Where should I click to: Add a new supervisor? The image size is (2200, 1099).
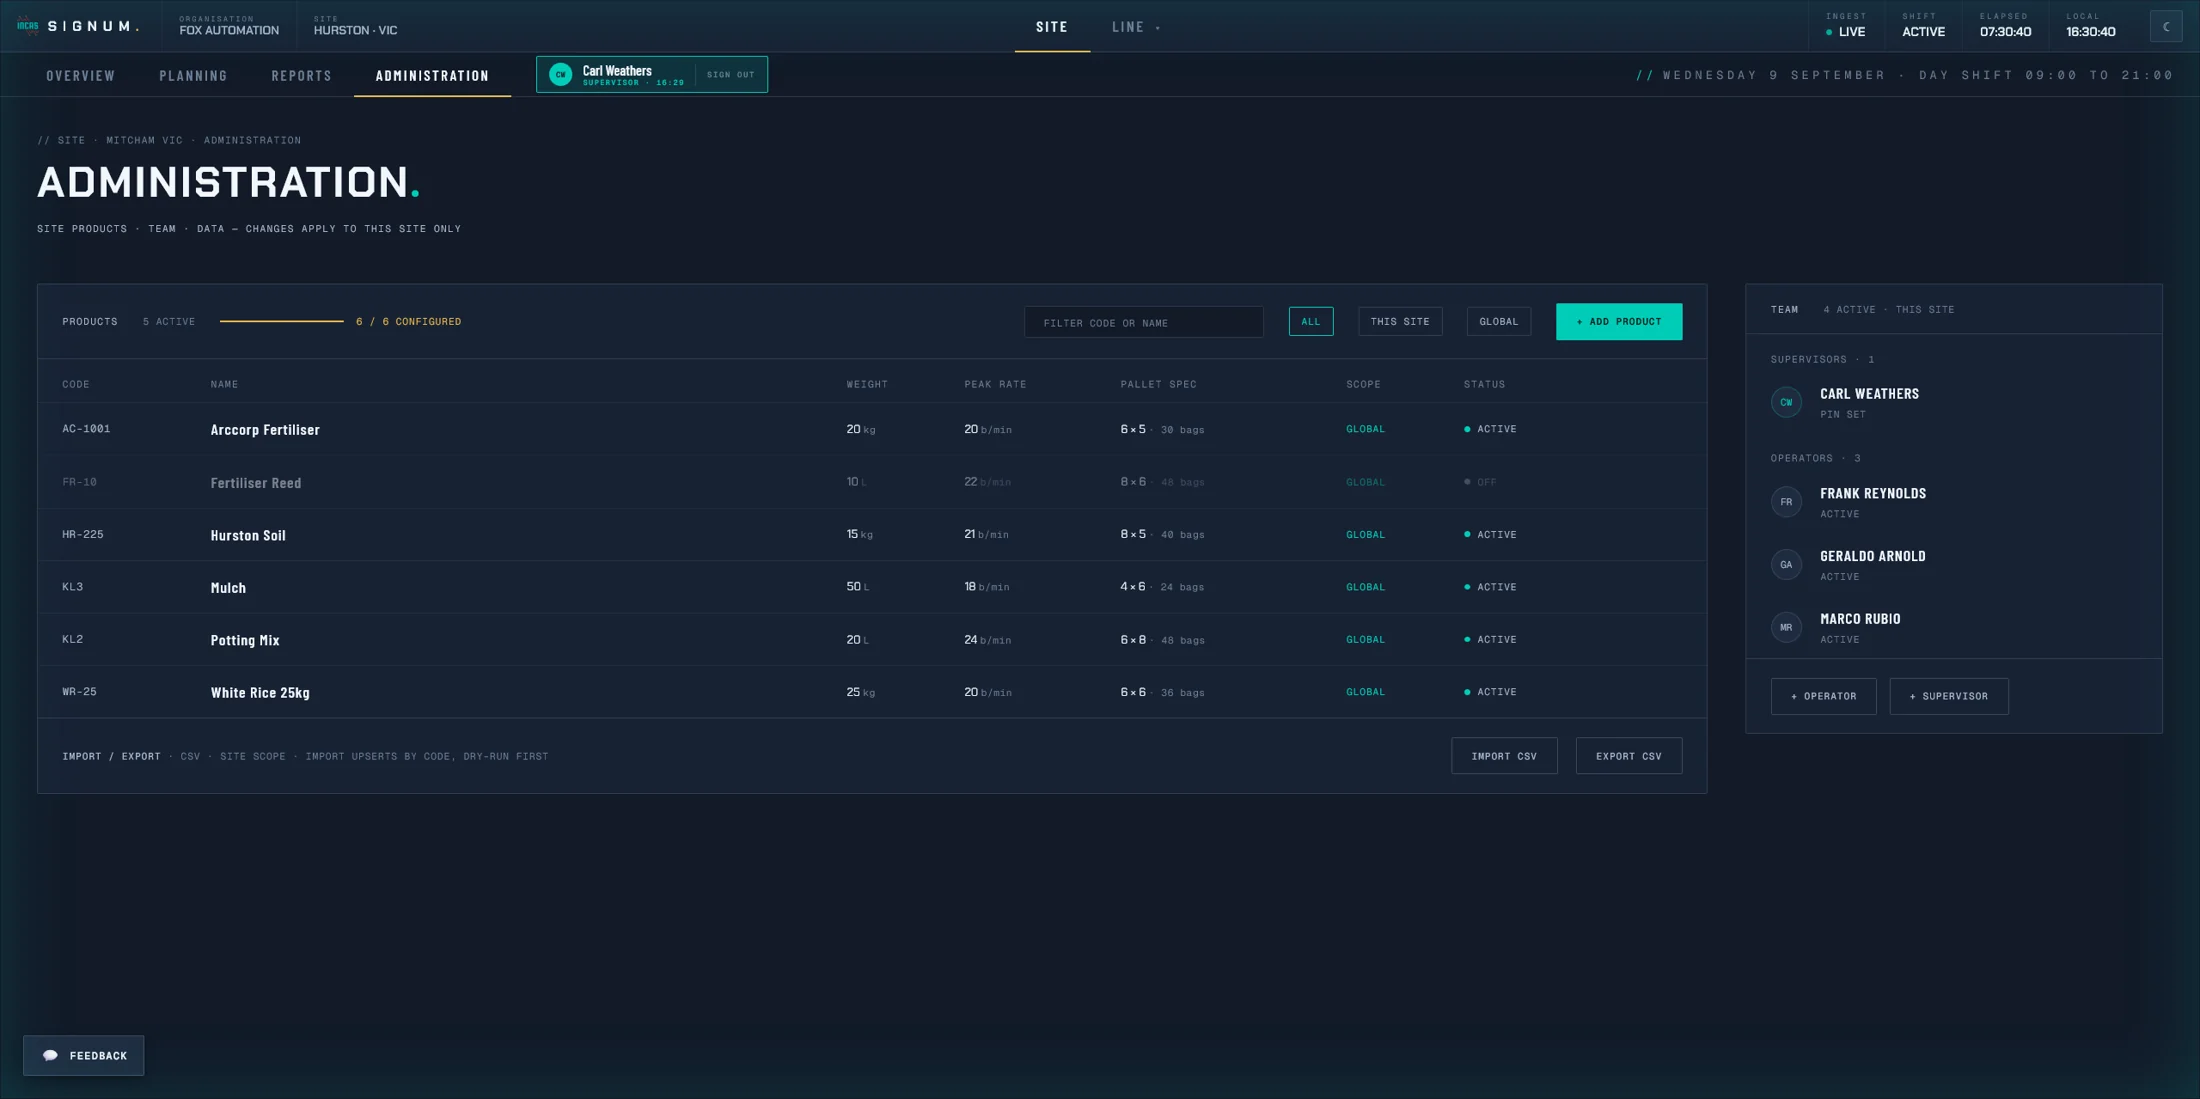1949,696
